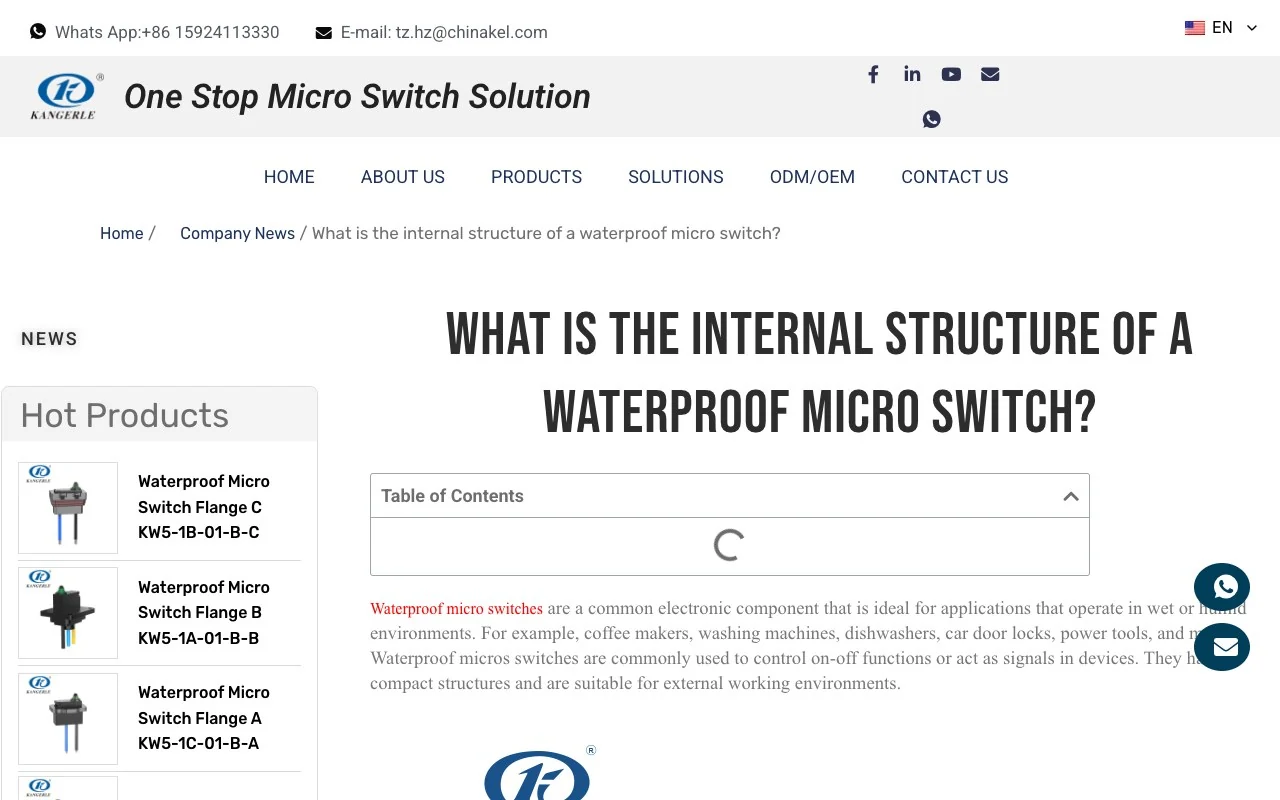The width and height of the screenshot is (1280, 800).
Task: Click the One Stop Micro Switch Solution tagline
Action: [357, 96]
